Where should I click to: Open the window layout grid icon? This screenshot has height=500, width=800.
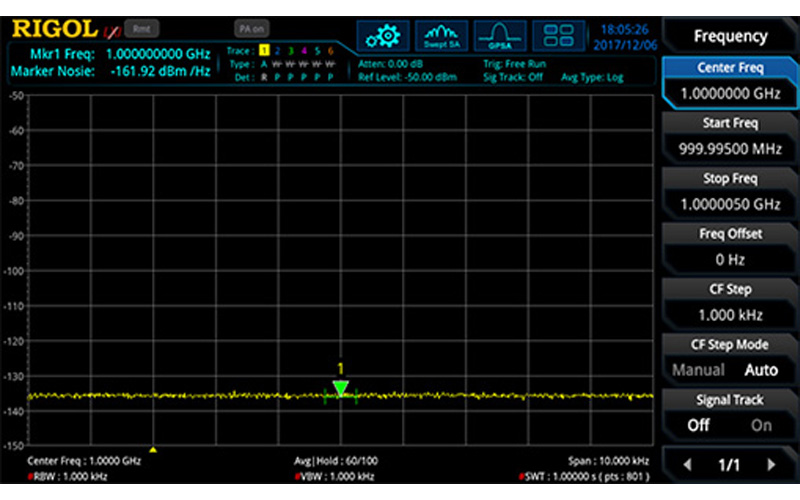tap(558, 36)
